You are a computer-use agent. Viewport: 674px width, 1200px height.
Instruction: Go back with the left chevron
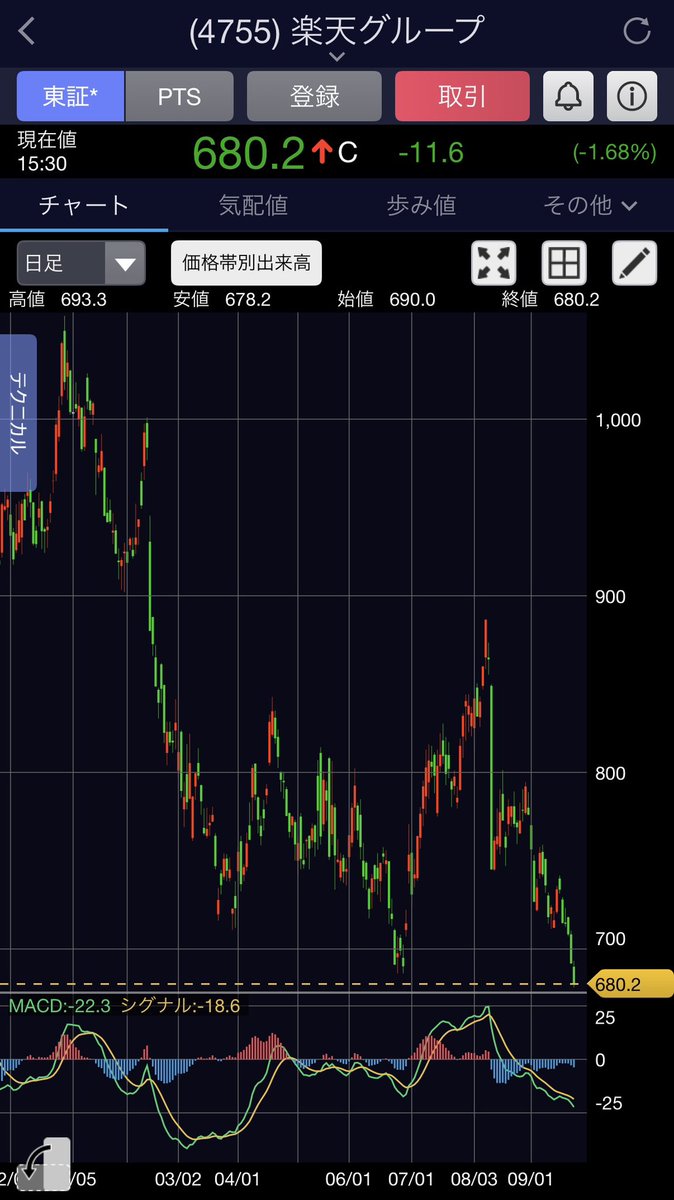(x=27, y=31)
